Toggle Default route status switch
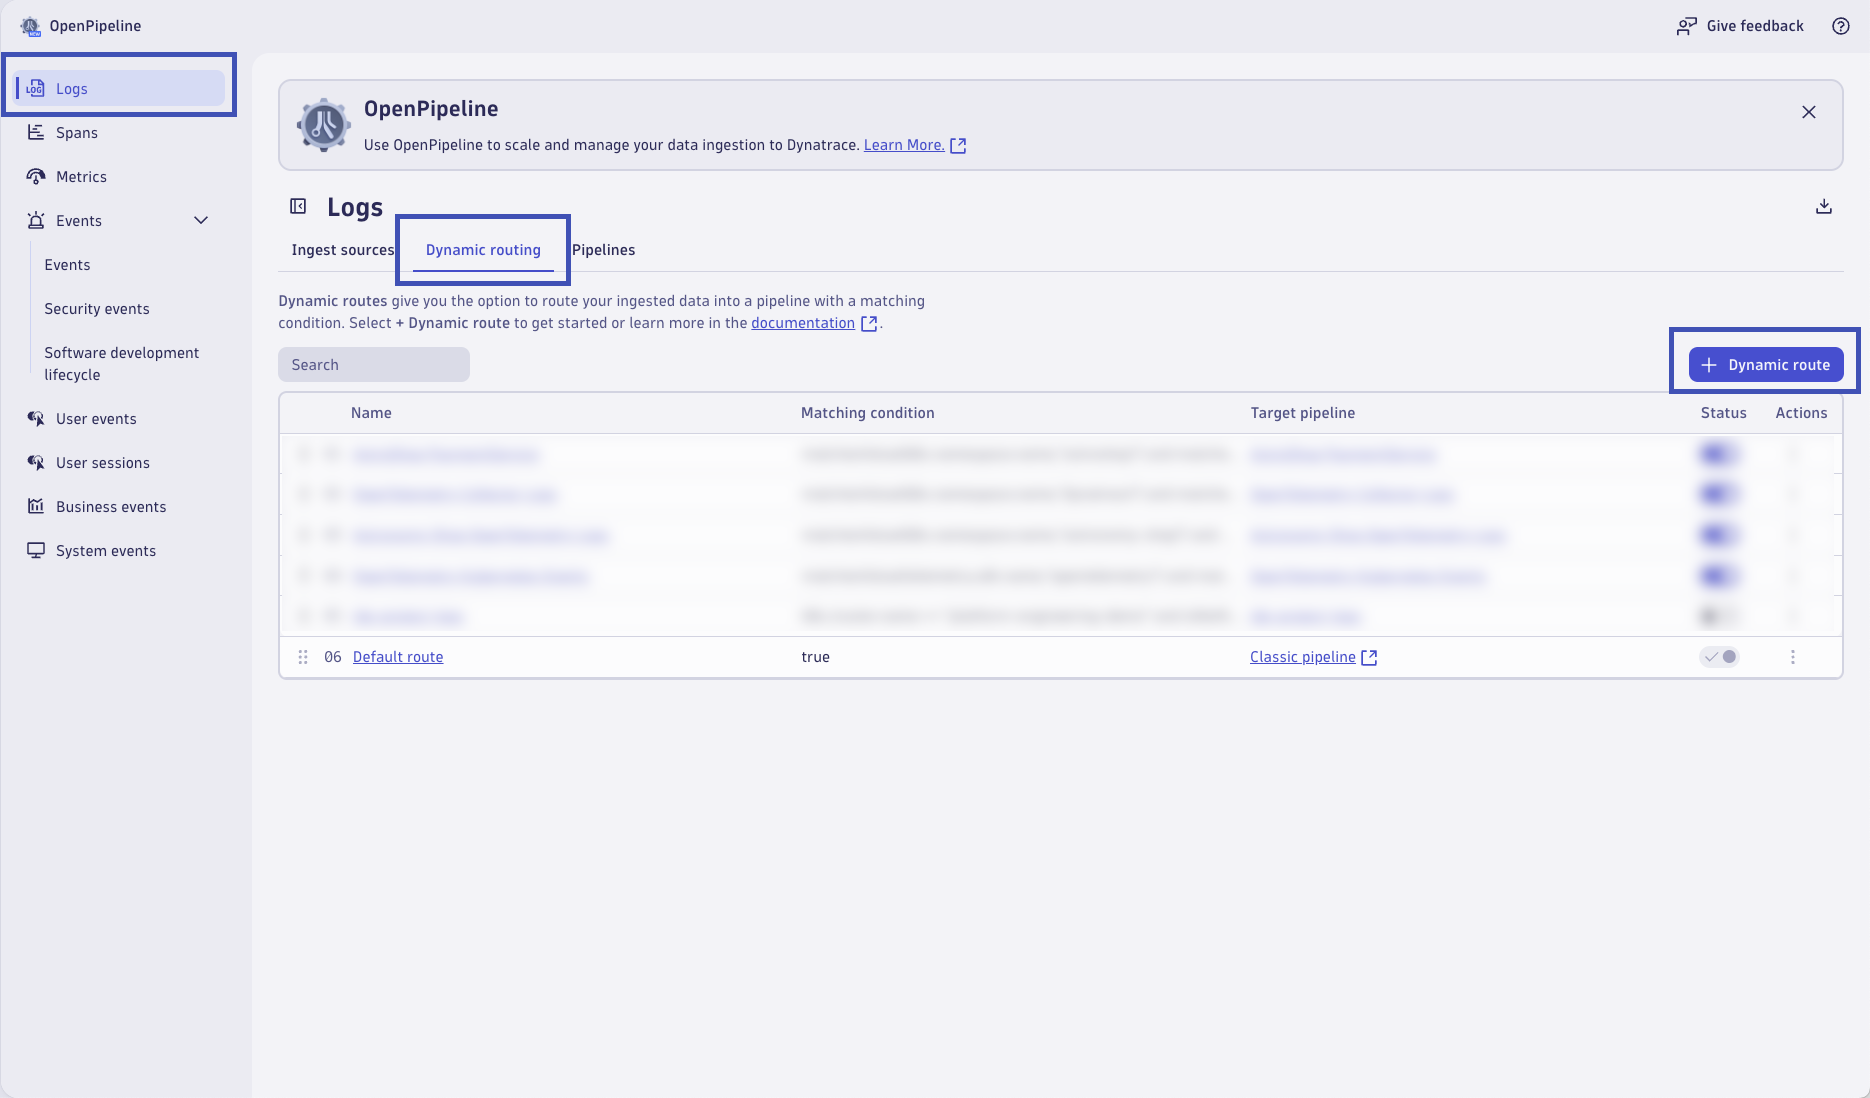The height and width of the screenshot is (1098, 1870). coord(1720,657)
